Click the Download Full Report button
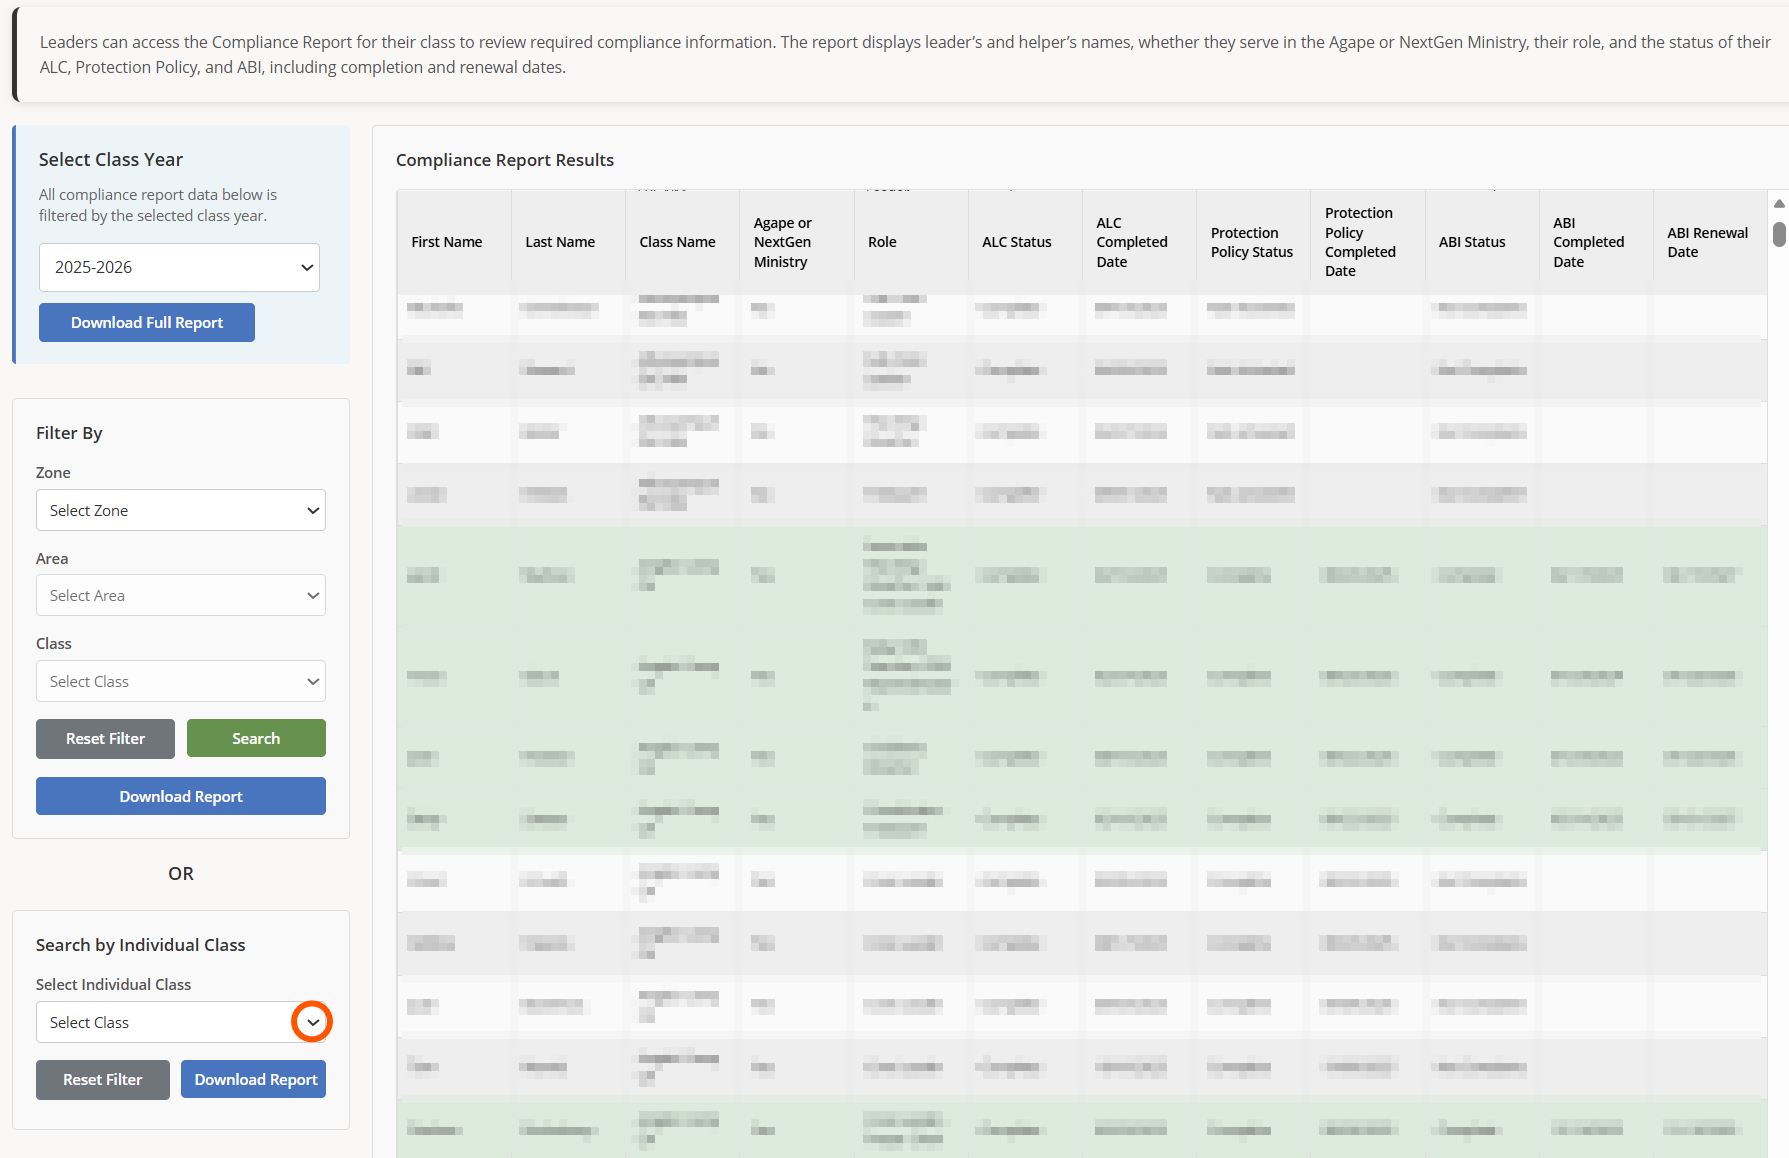Image resolution: width=1789 pixels, height=1158 pixels. (147, 323)
